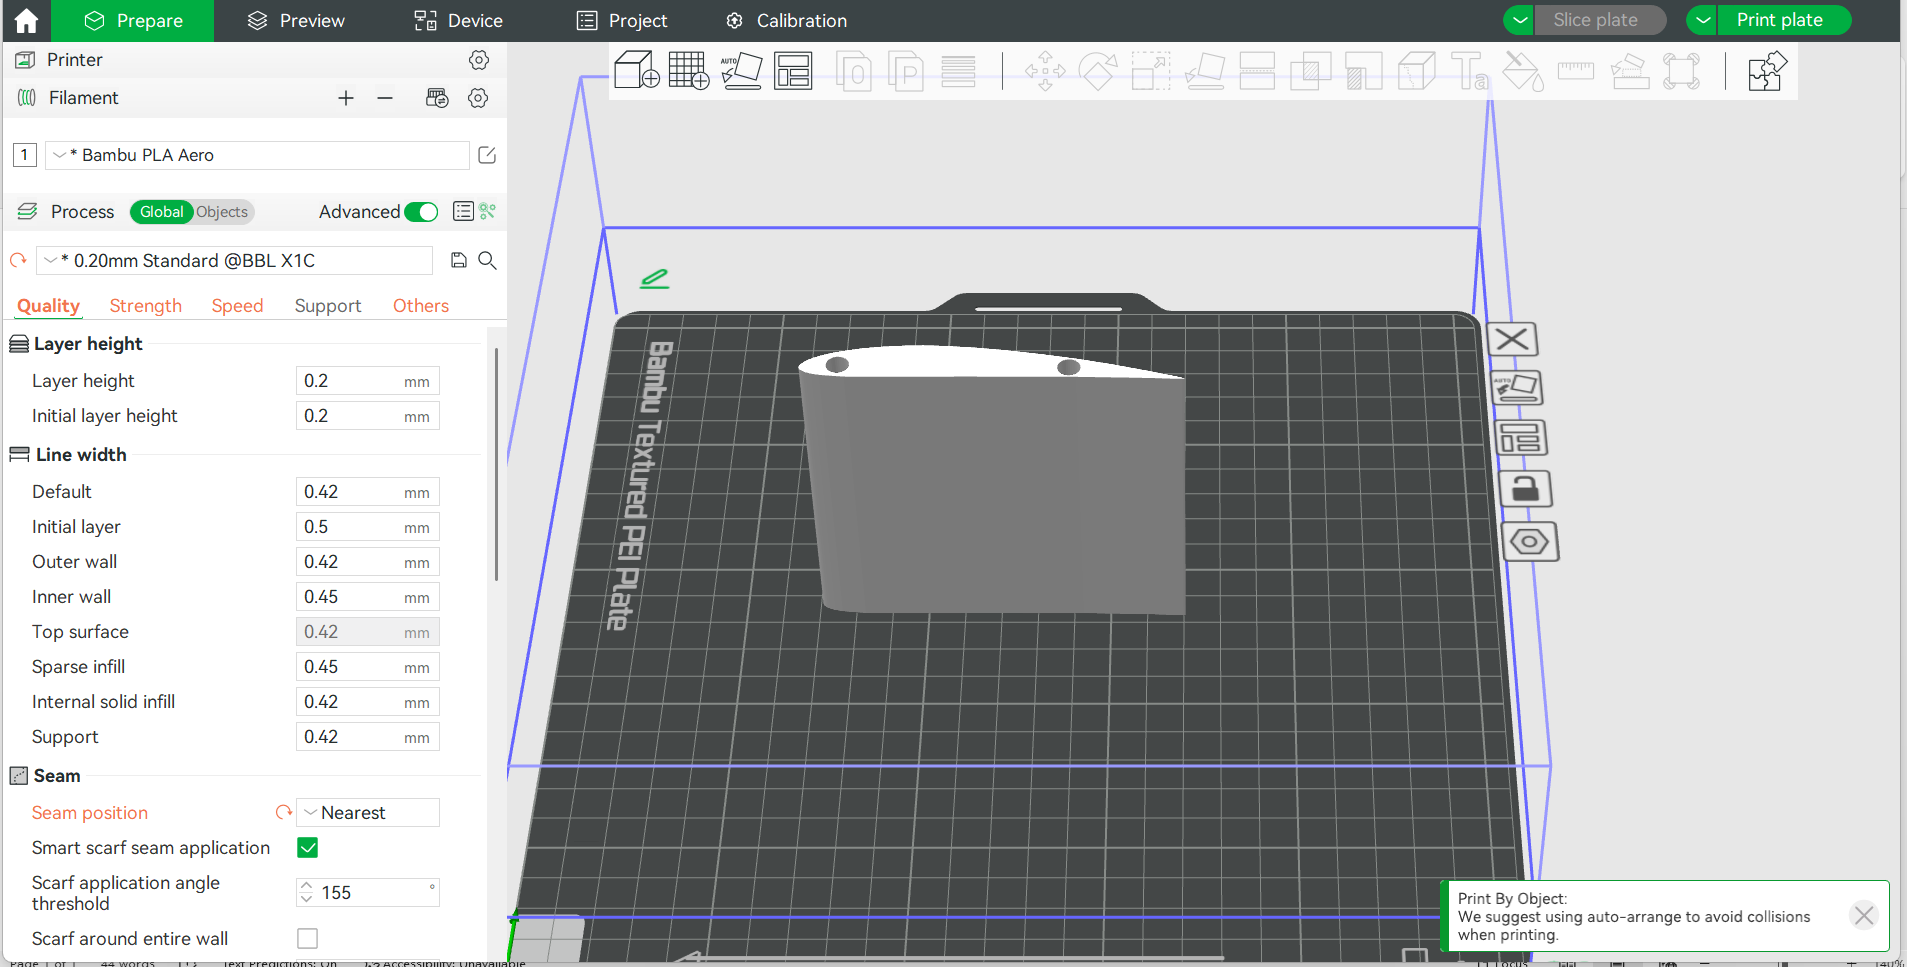The width and height of the screenshot is (1907, 967).
Task: Toggle the Advanced settings switch
Action: (x=421, y=212)
